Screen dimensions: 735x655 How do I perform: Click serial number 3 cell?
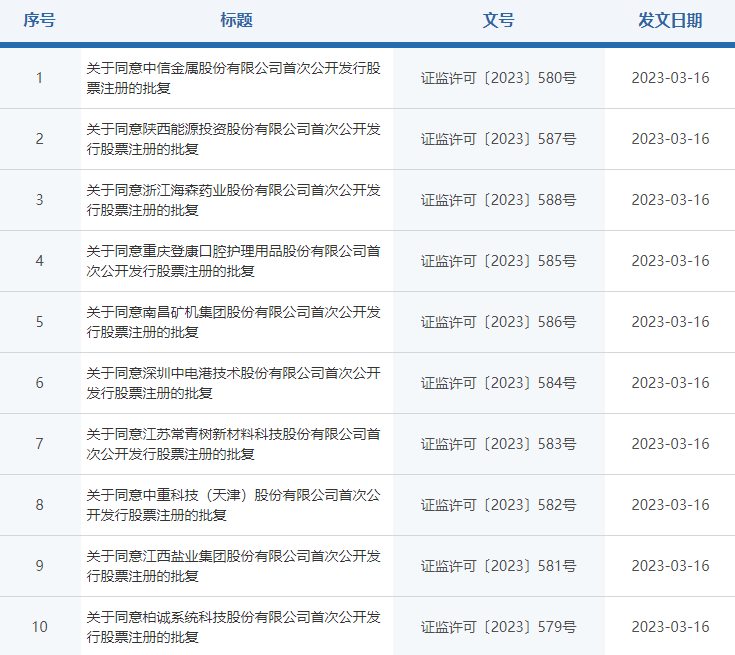coord(39,200)
